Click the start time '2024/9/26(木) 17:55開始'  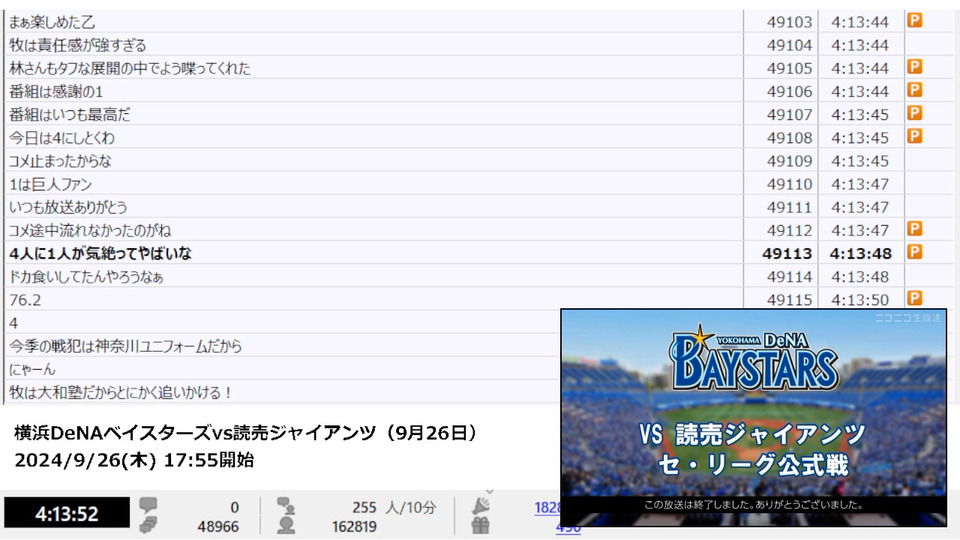134,460
